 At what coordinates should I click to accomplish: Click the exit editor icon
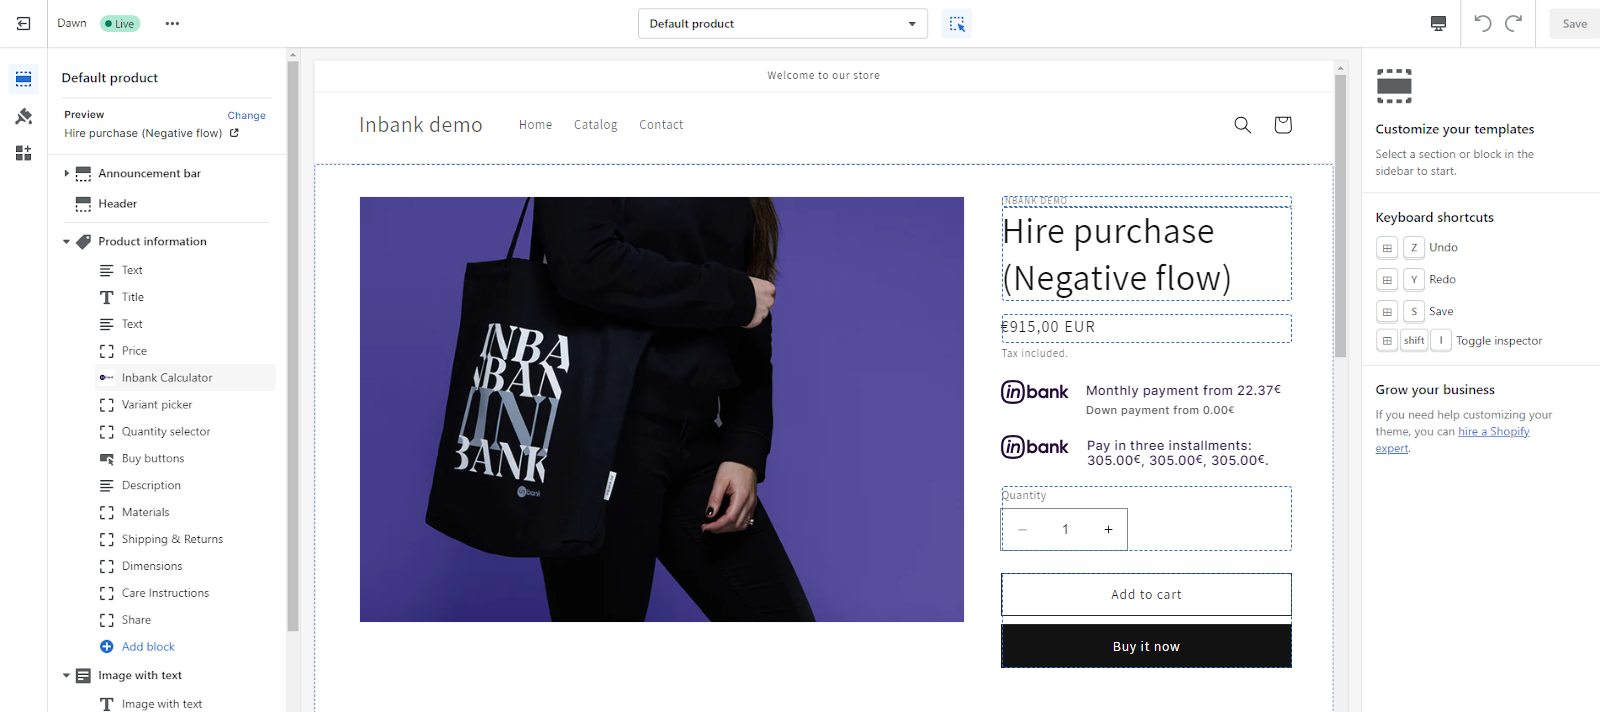23,23
